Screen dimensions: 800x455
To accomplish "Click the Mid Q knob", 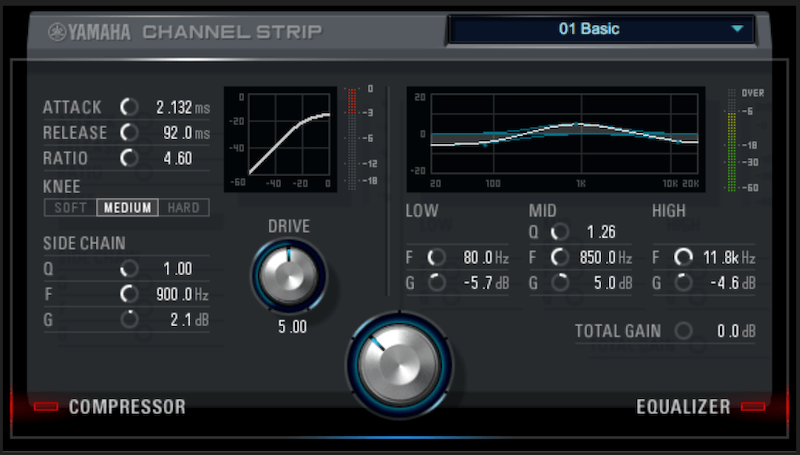I will point(559,232).
